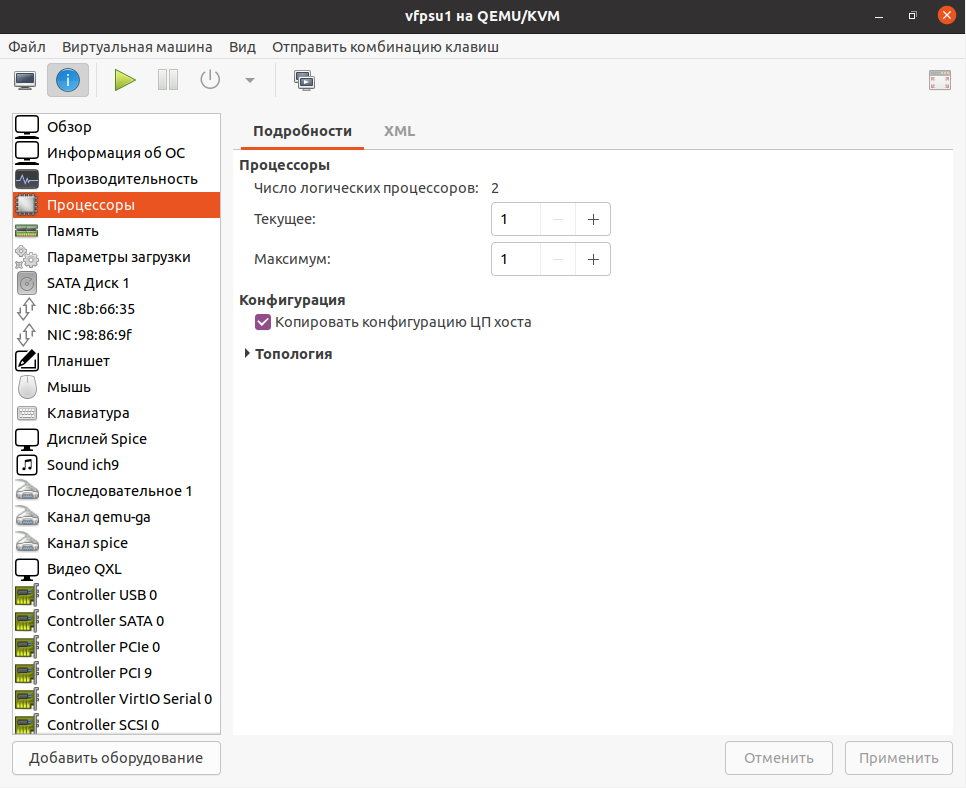
Task: Select Controller PCI 9 entry
Action: [116, 673]
